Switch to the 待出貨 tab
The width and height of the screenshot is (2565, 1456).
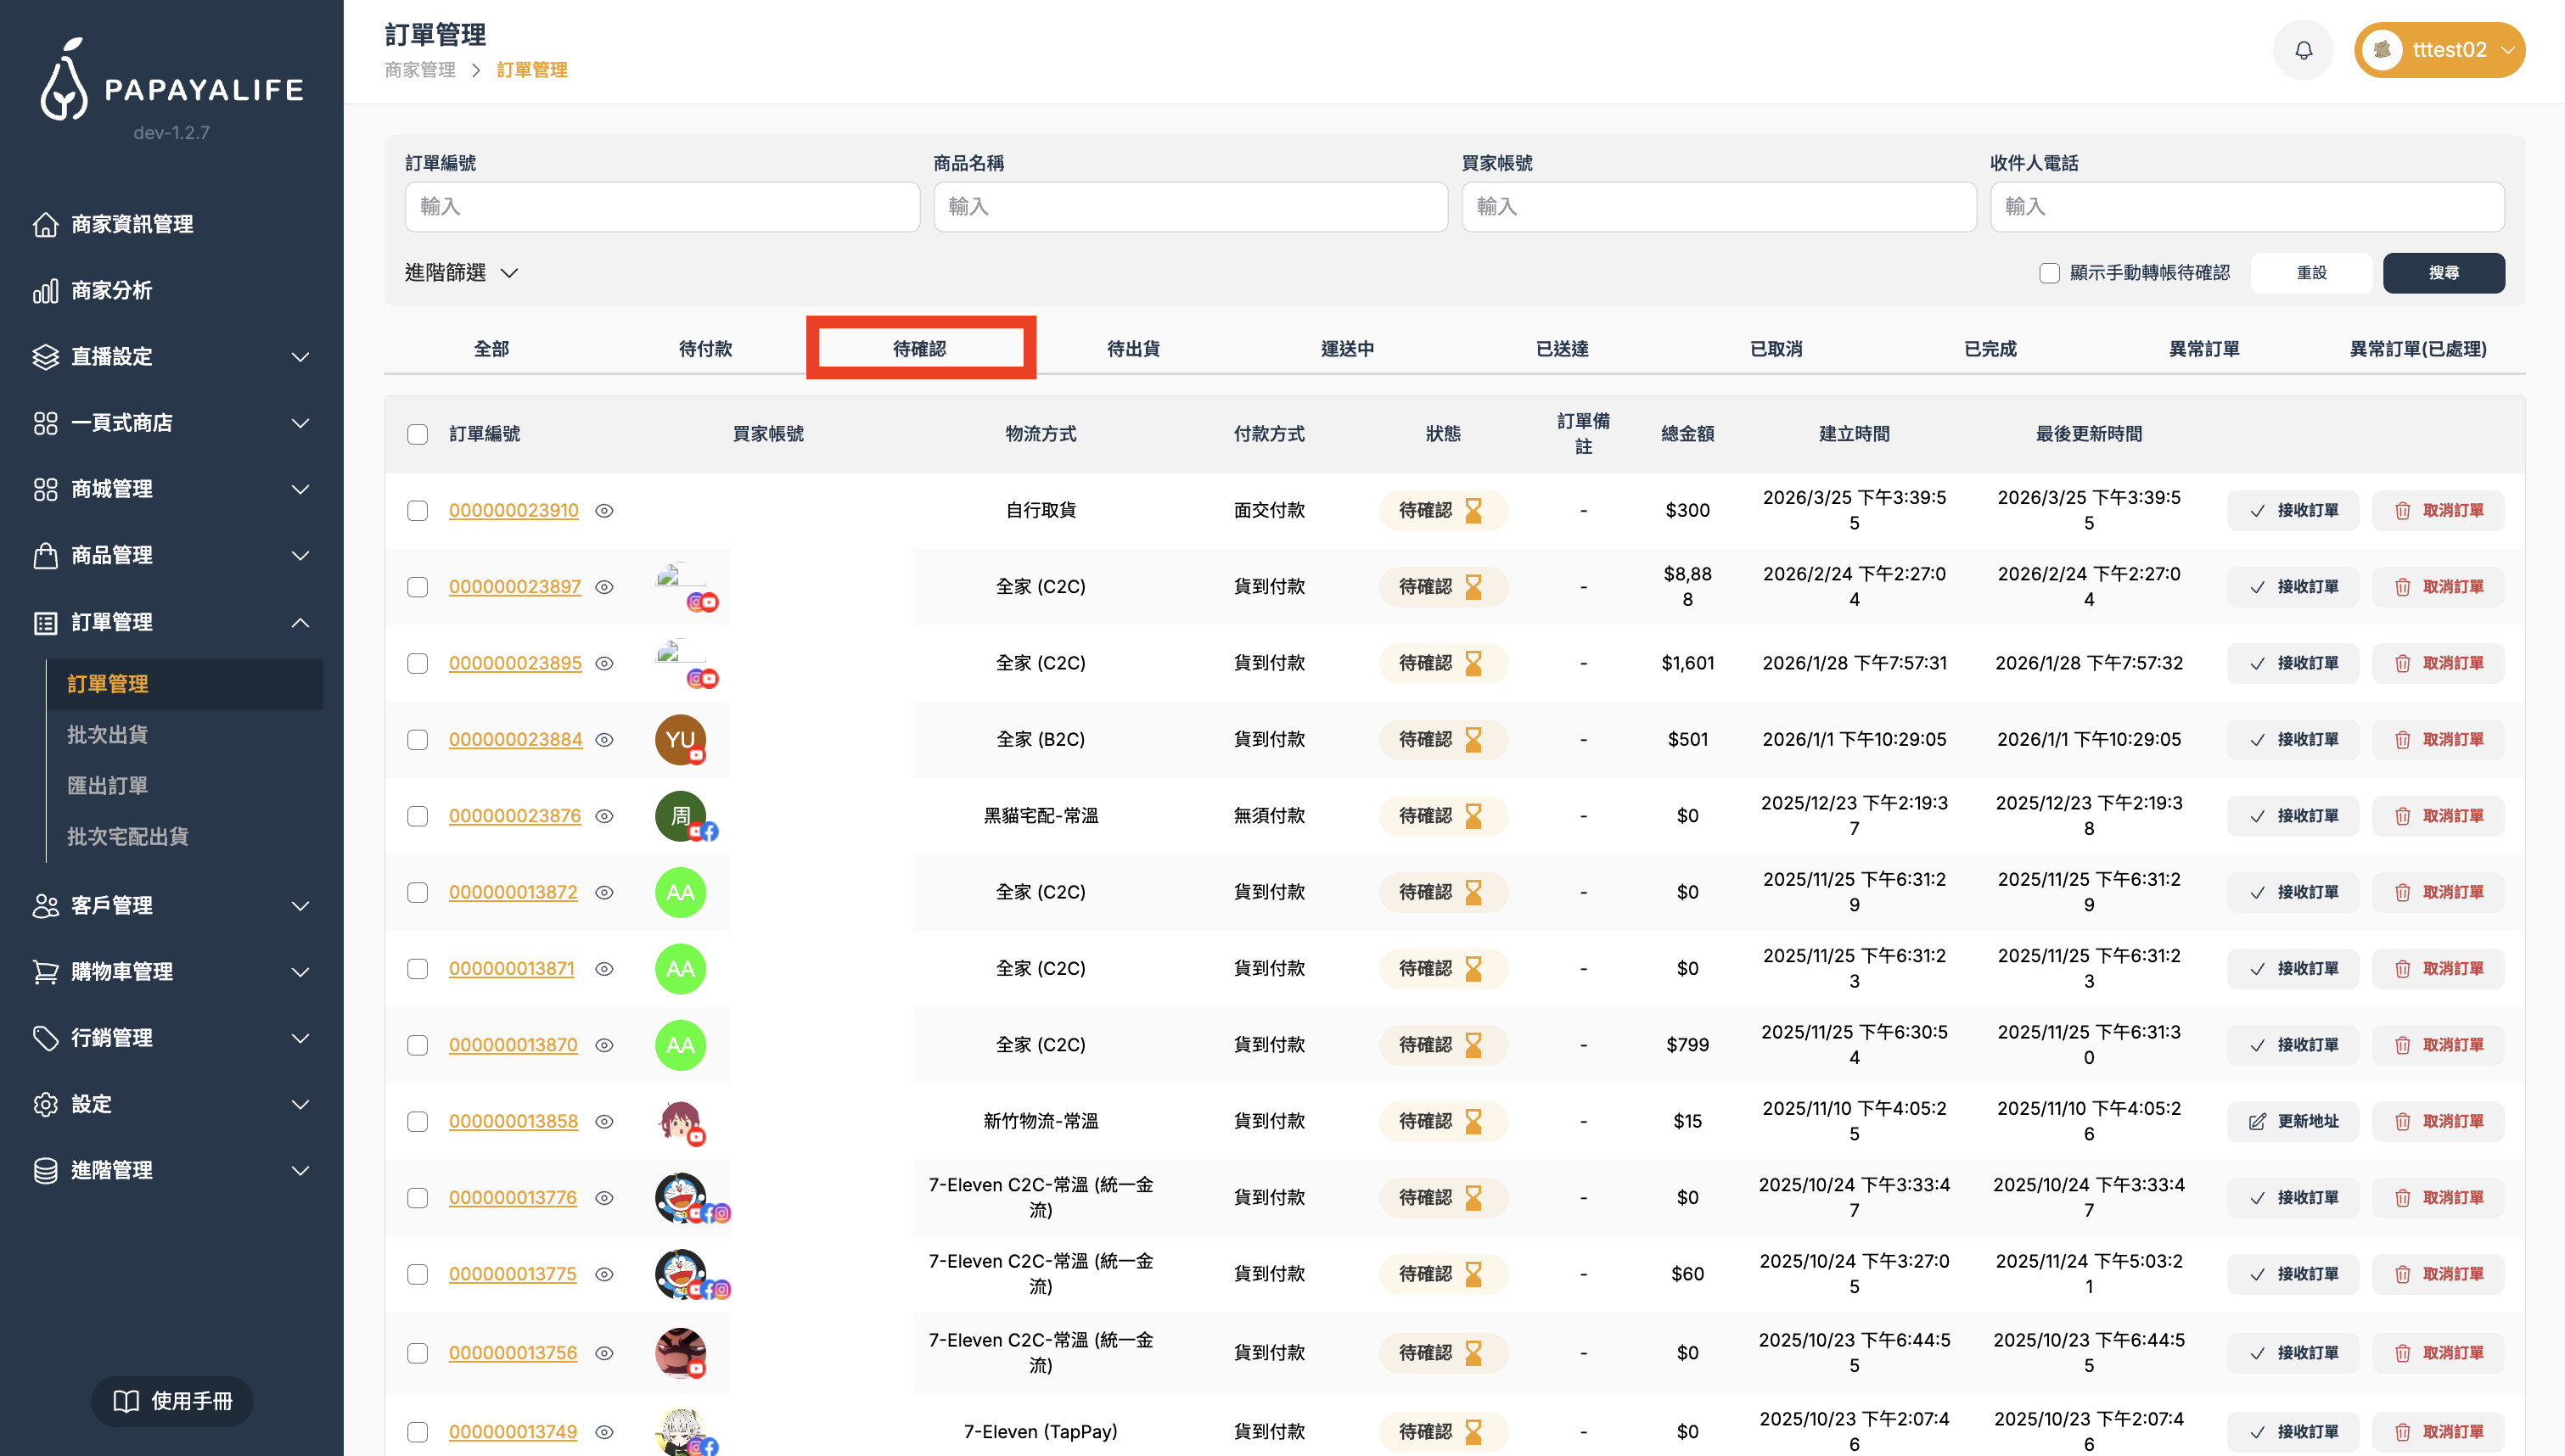(1133, 349)
